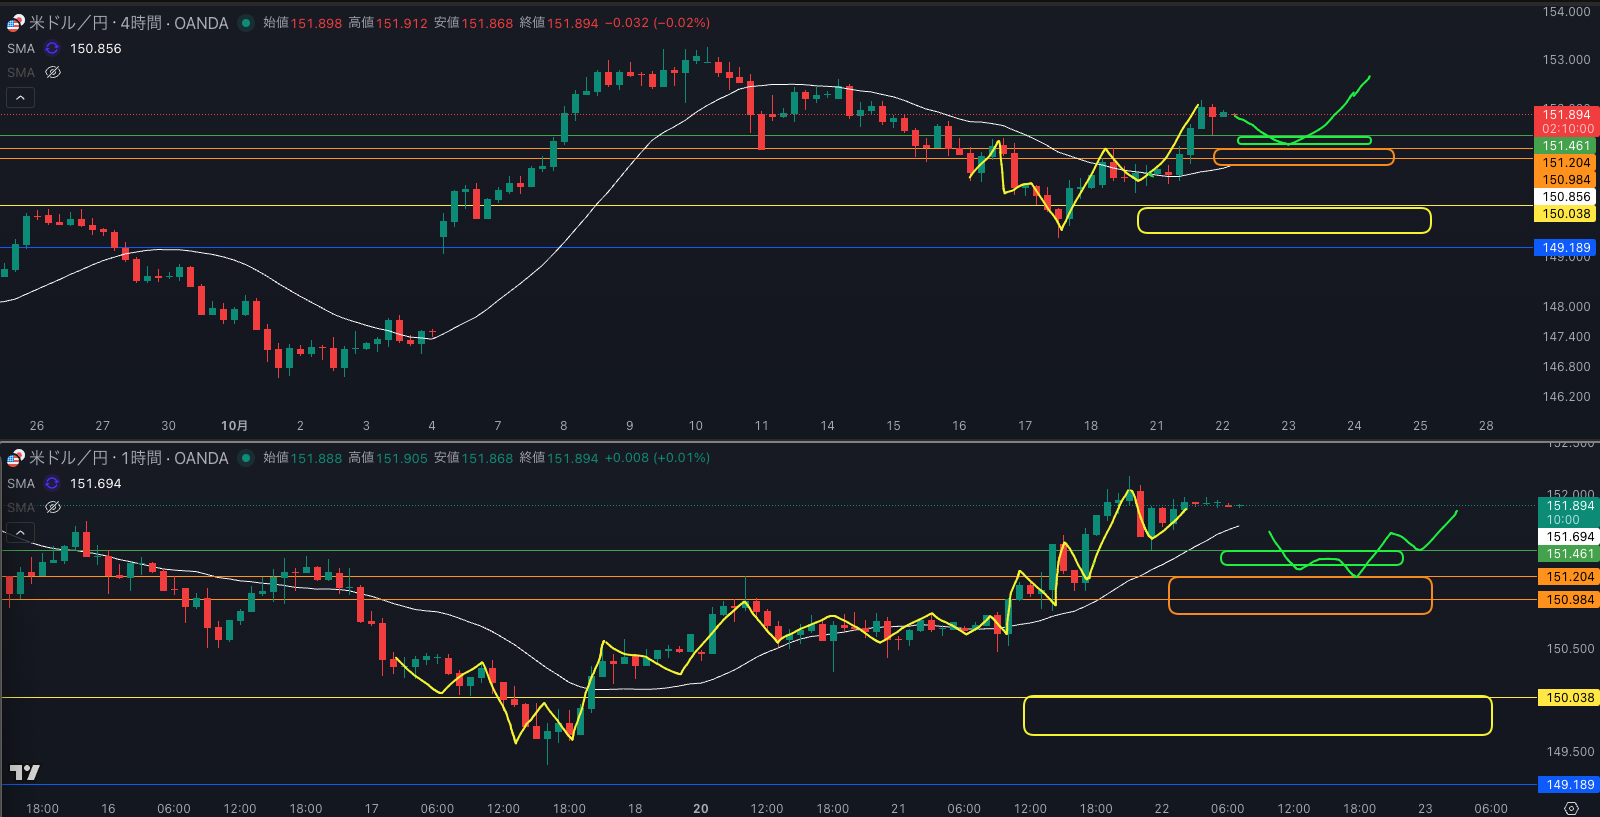Screen dimensions: 1600x817
Task: Show the hidden SMA on 1-hour chart
Action: 53,507
